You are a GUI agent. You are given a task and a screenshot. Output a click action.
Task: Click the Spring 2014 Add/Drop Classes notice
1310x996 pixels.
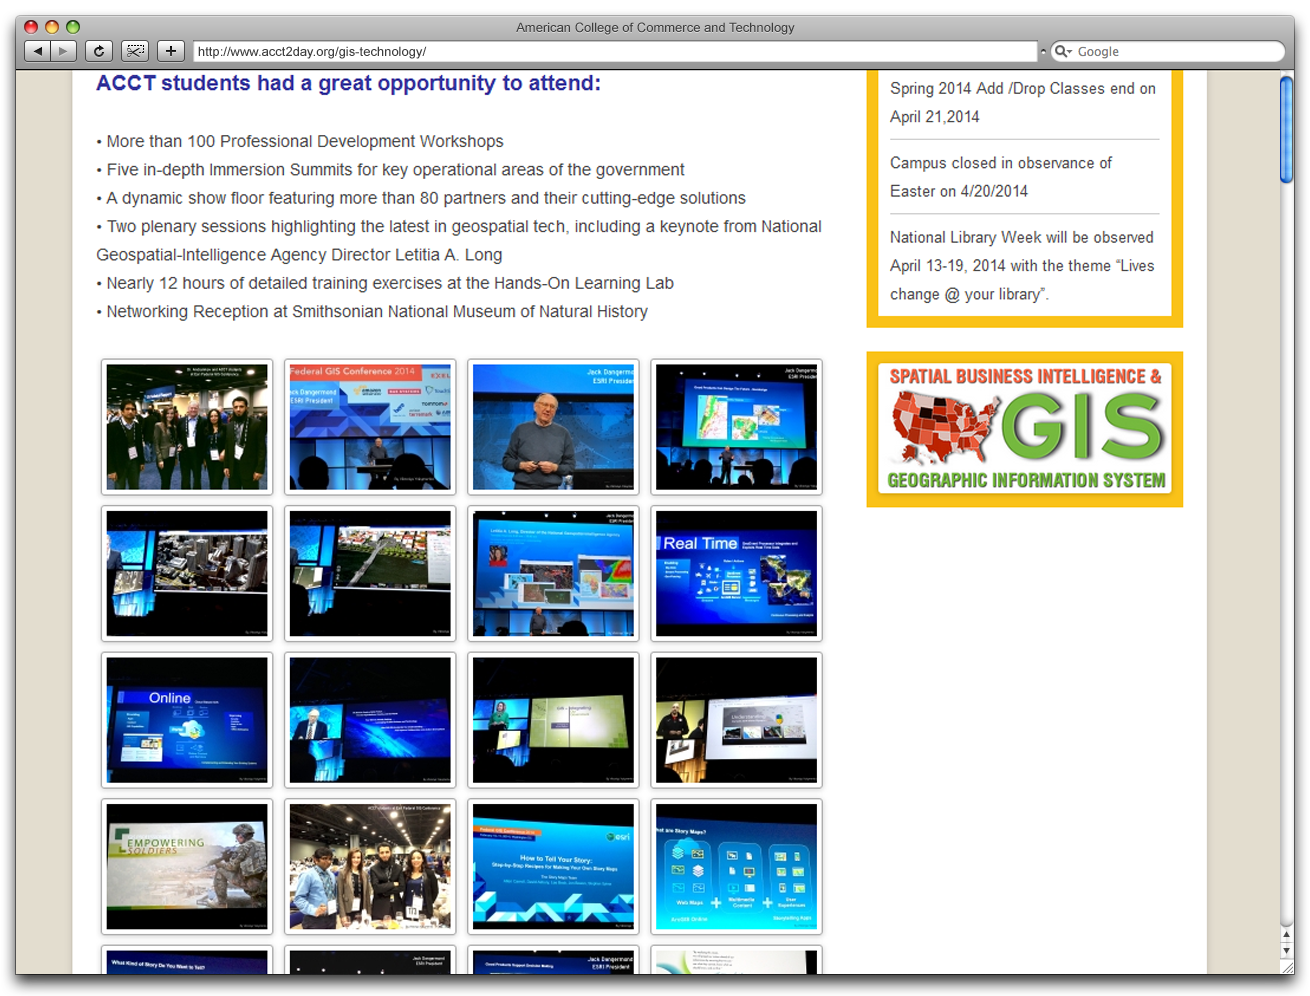1023,102
